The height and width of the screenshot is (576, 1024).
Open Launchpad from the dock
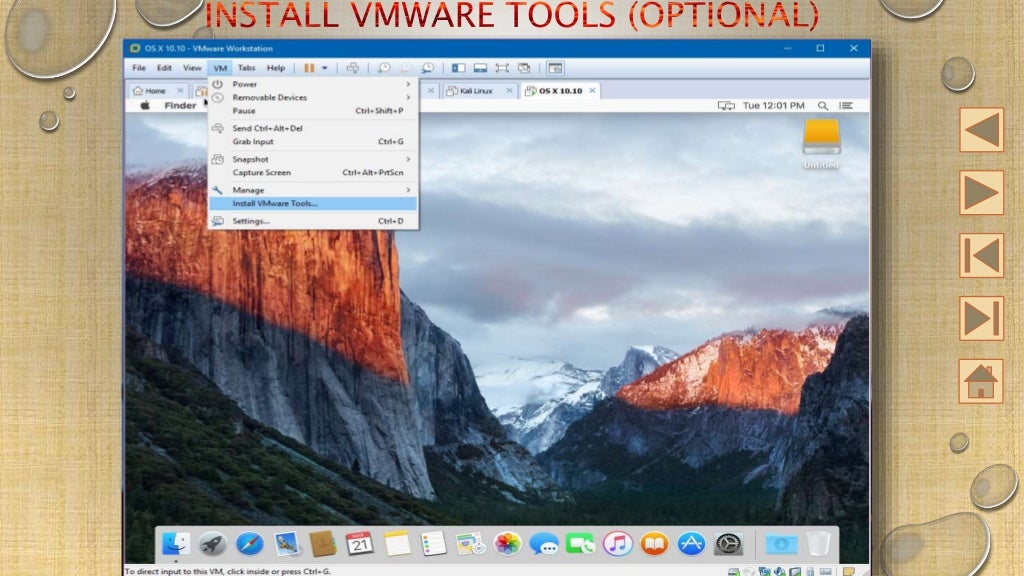212,543
